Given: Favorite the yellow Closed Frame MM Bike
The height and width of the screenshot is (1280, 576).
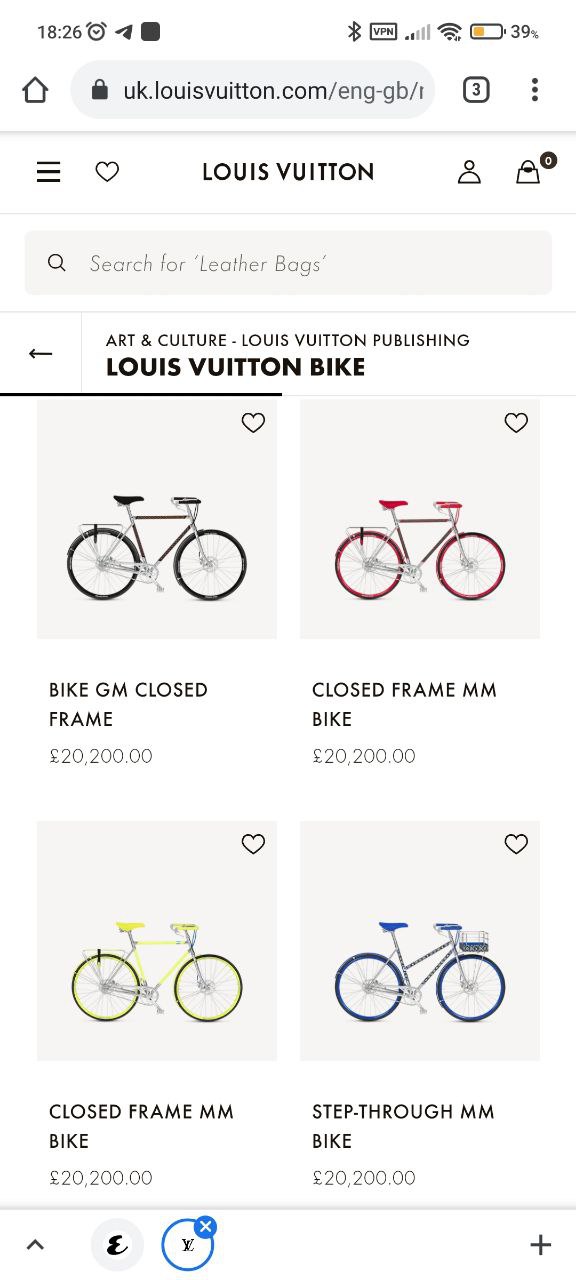Looking at the screenshot, I should [x=253, y=845].
